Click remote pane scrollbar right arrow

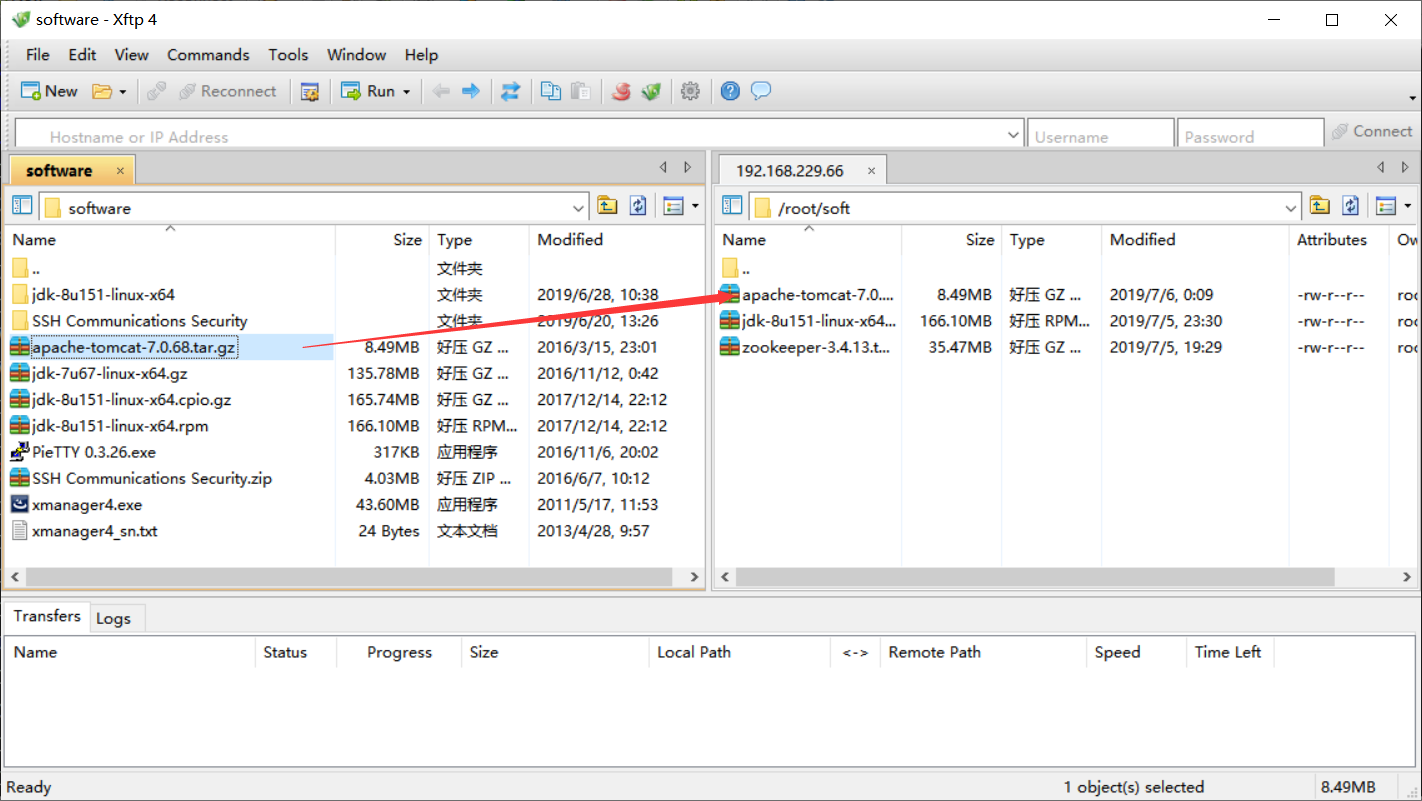click(x=1406, y=577)
